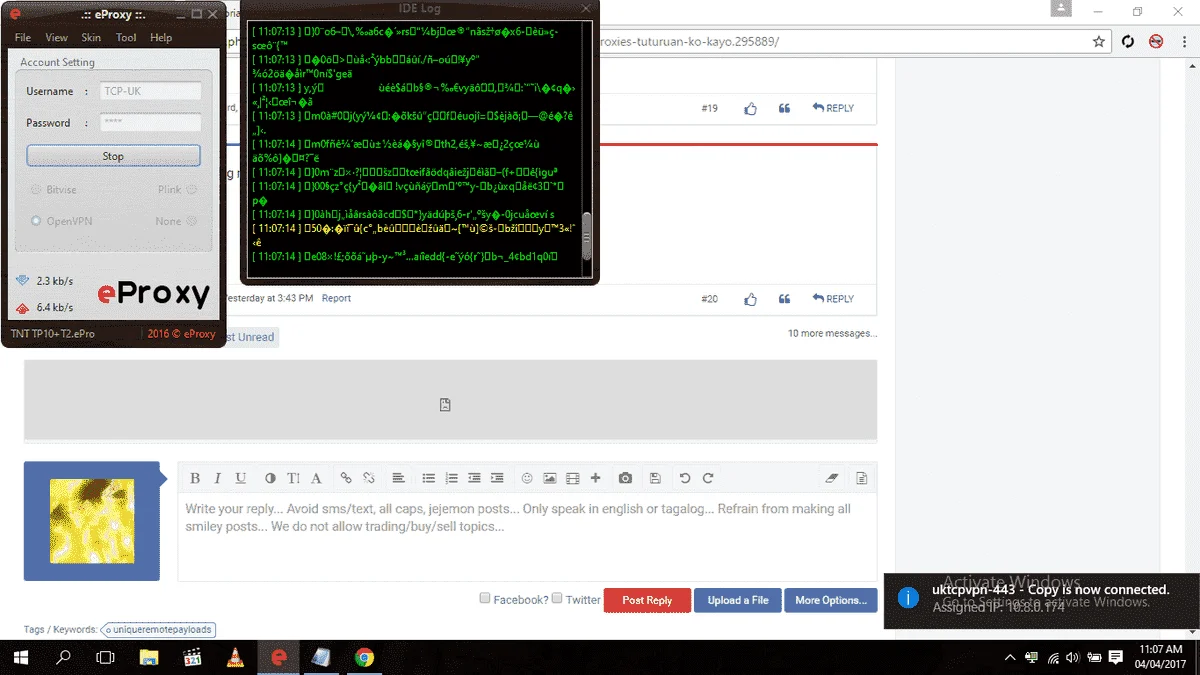Show hidden system tray icons
The width and height of the screenshot is (1200, 675).
(1011, 657)
